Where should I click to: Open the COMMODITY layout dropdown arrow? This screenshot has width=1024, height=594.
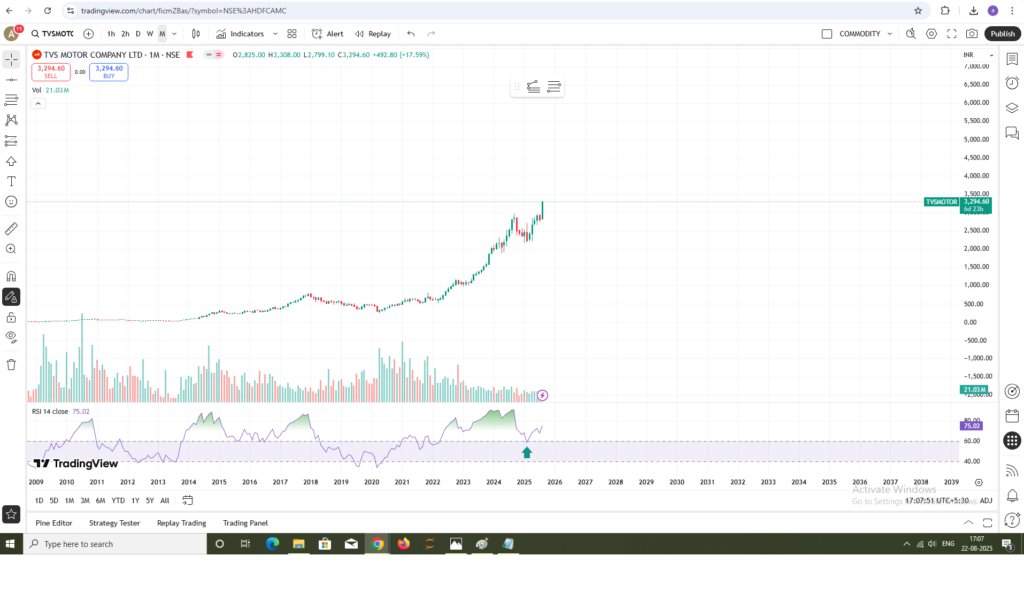[889, 34]
